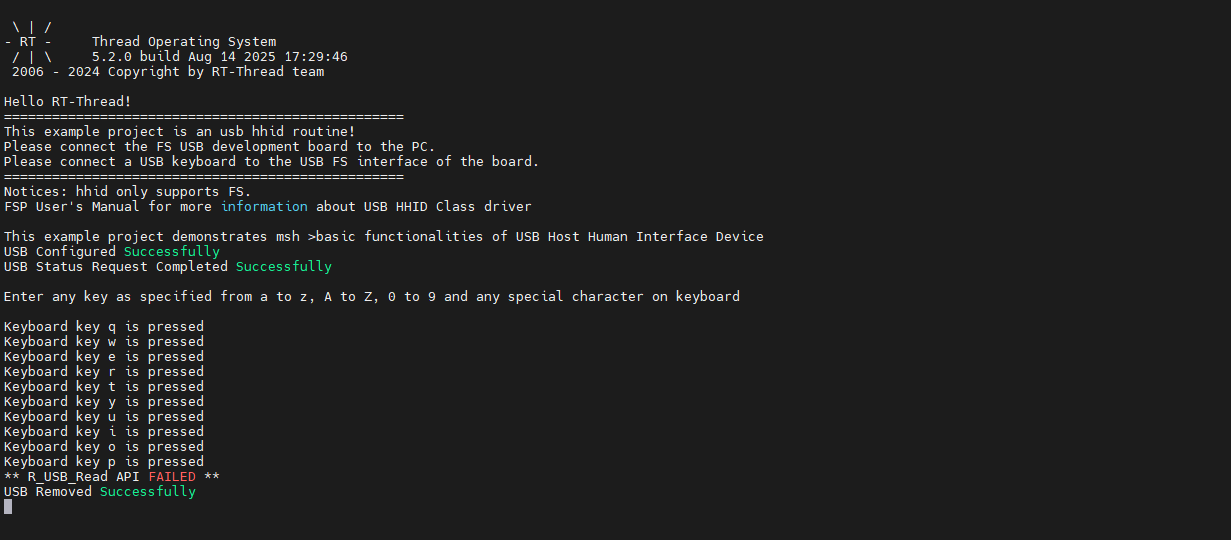
Task: Click the "Please connect a USB keyboard" line
Action: (271, 162)
